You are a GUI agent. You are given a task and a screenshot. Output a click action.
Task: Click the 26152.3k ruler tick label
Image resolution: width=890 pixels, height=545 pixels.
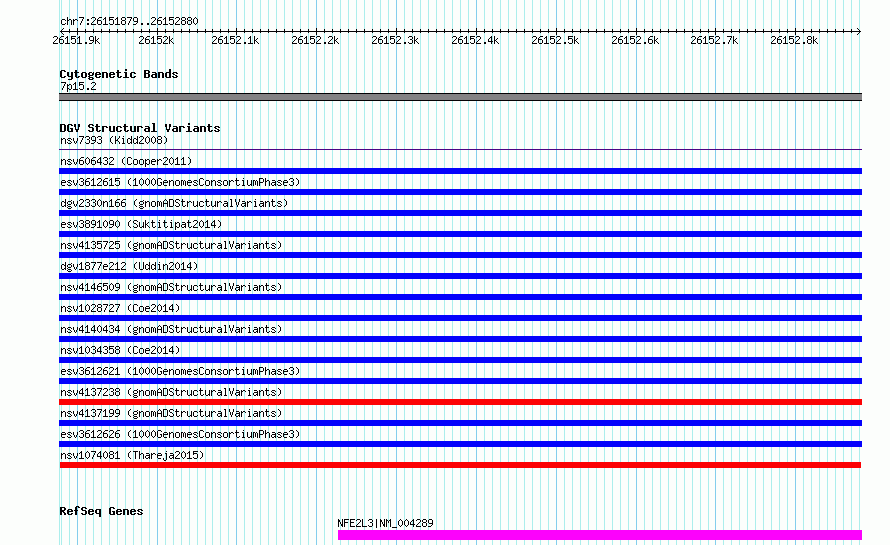(x=396, y=40)
